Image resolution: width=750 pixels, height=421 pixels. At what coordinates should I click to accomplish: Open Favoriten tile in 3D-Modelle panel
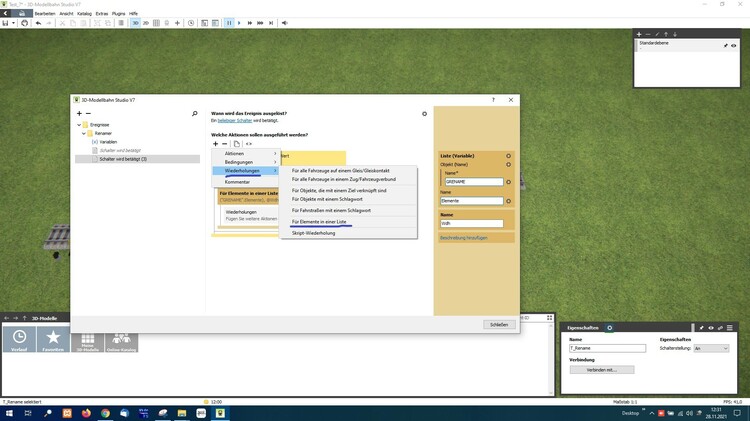[53, 339]
